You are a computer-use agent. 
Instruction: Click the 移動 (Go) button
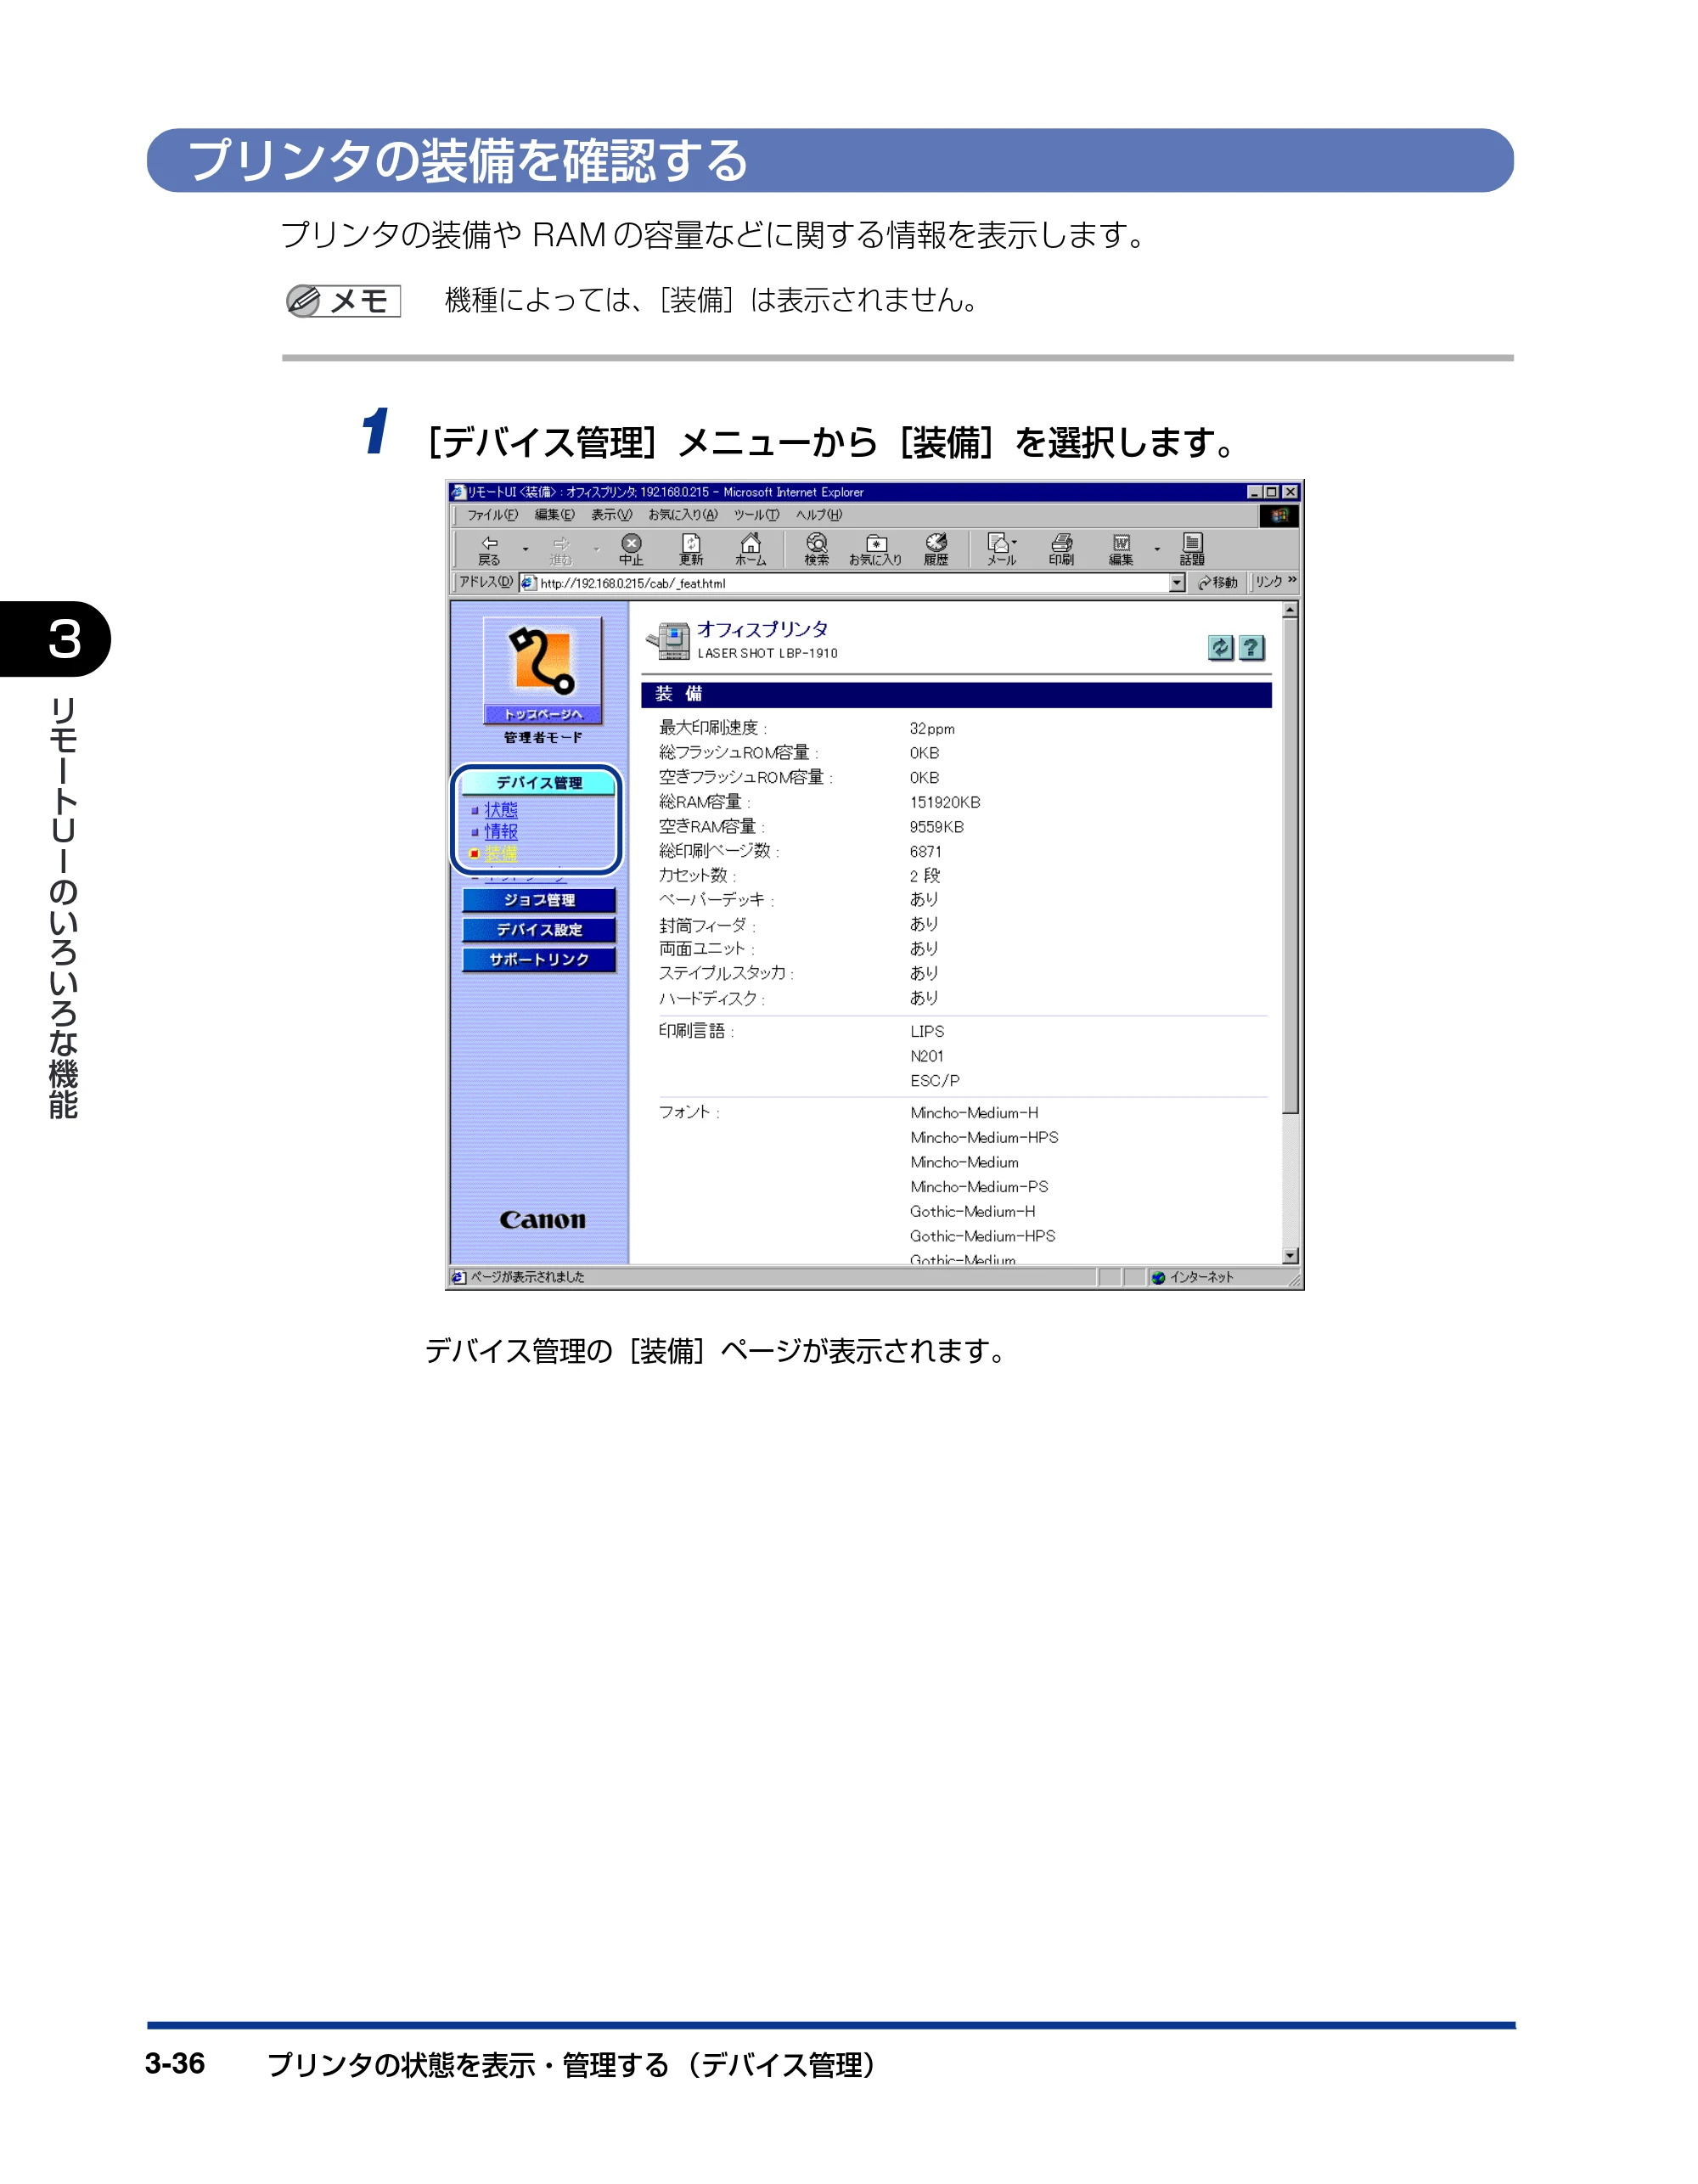pyautogui.click(x=1217, y=582)
